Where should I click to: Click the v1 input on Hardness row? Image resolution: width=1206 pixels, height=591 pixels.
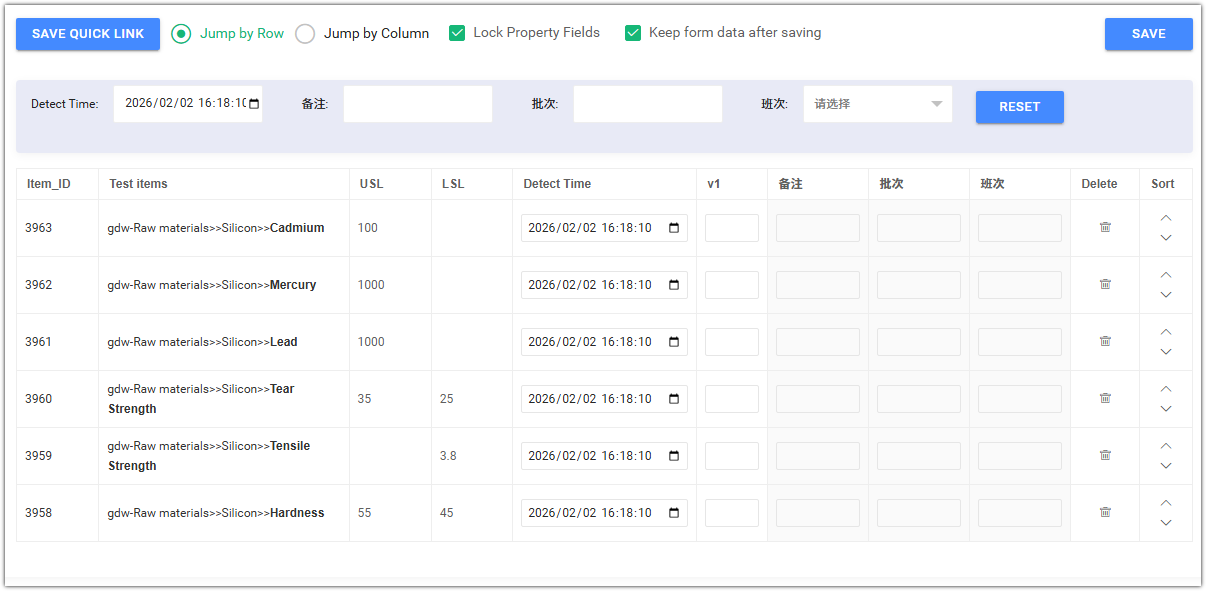click(x=731, y=512)
